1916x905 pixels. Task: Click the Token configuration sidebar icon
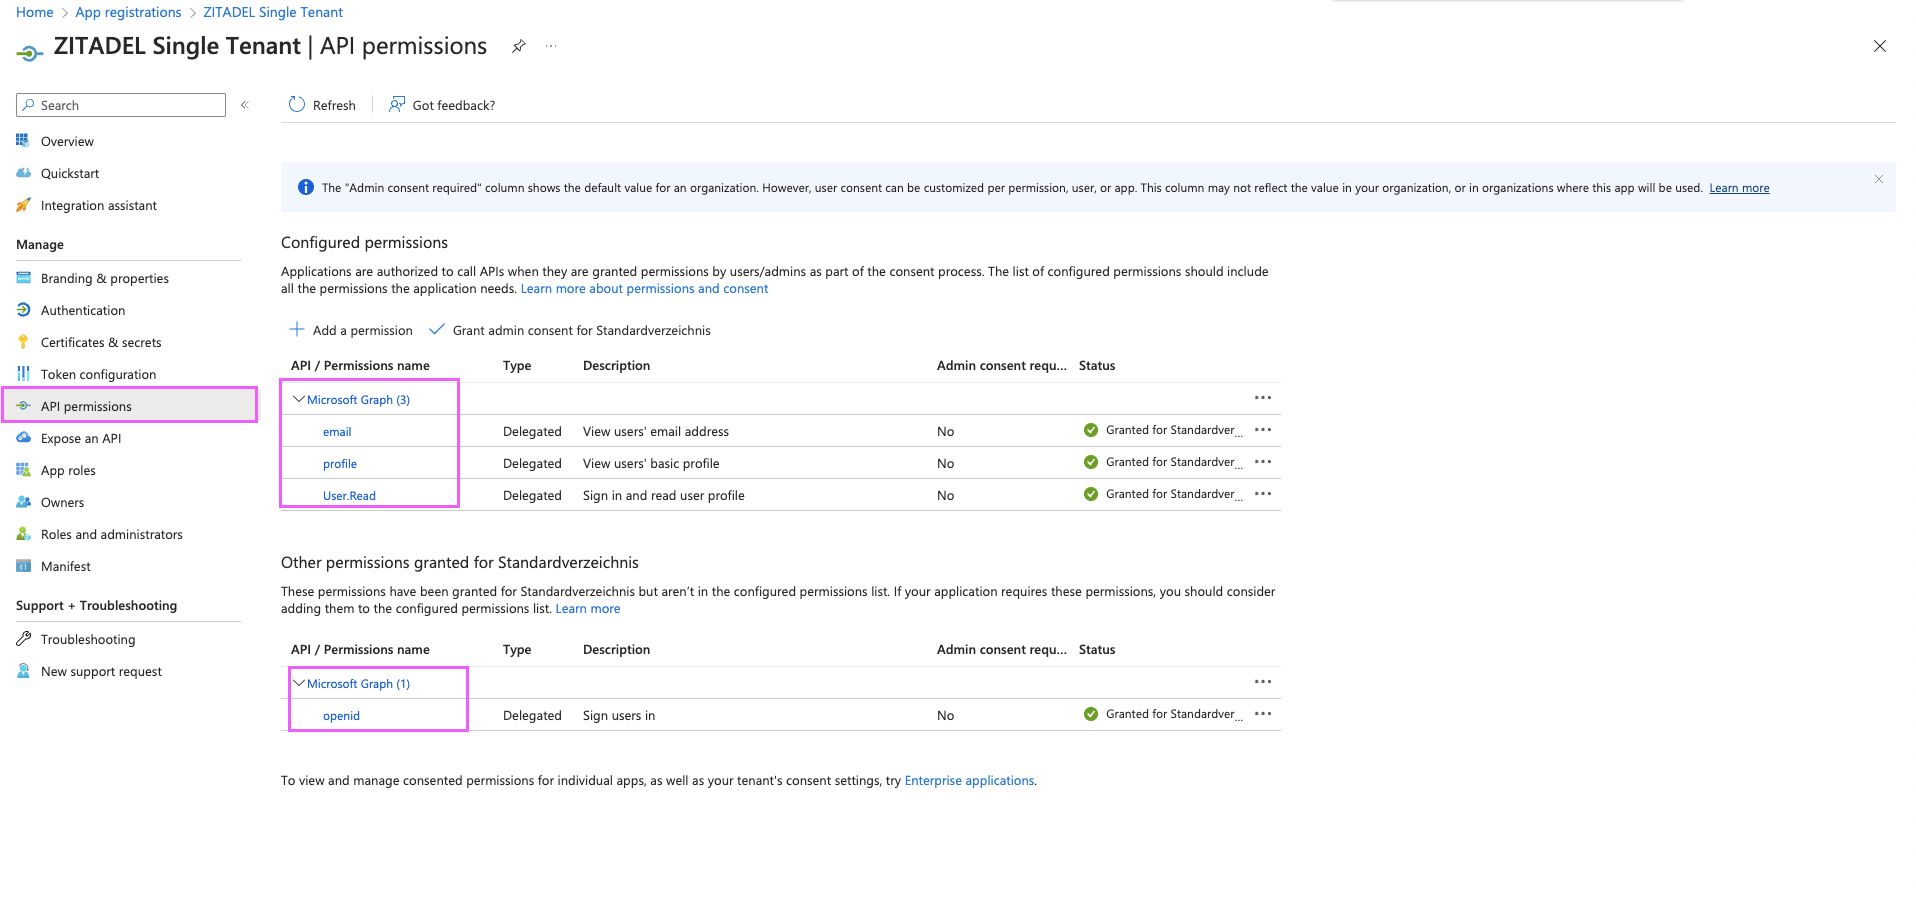point(24,374)
